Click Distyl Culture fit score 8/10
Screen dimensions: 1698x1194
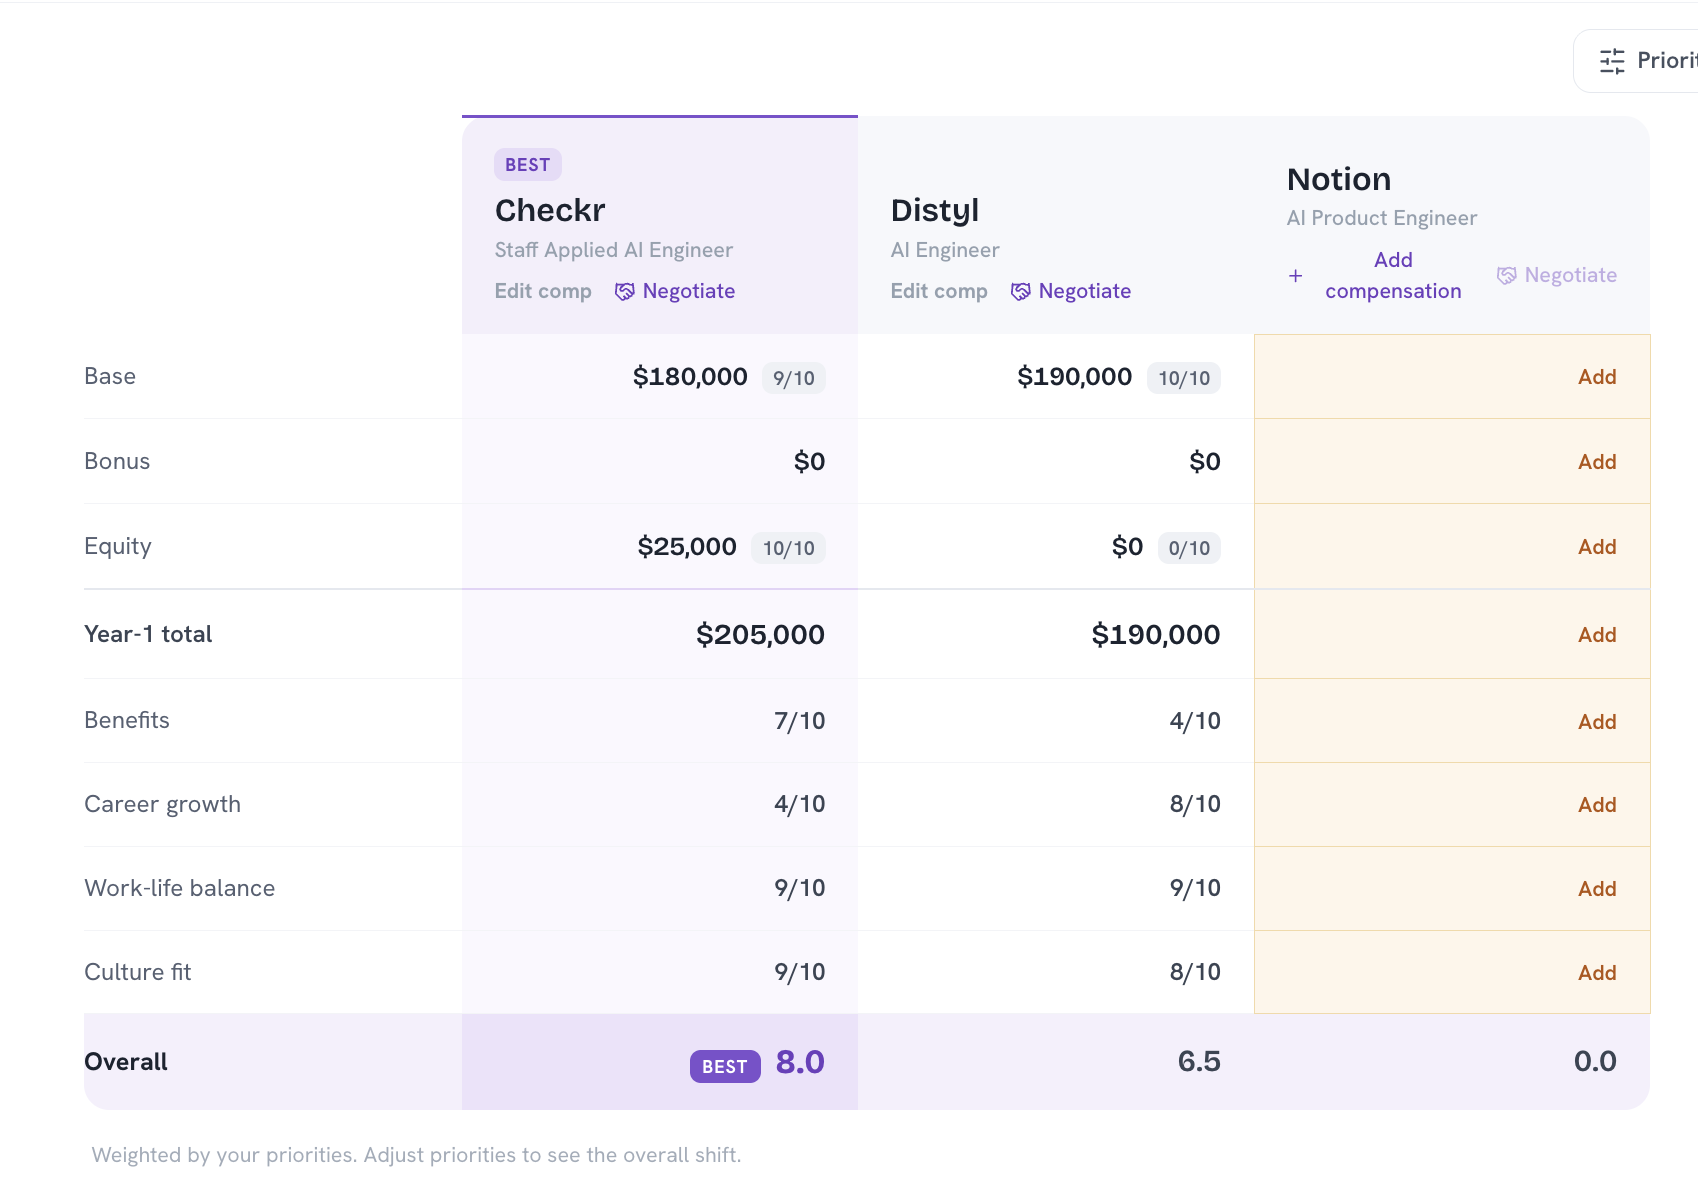[1195, 972]
